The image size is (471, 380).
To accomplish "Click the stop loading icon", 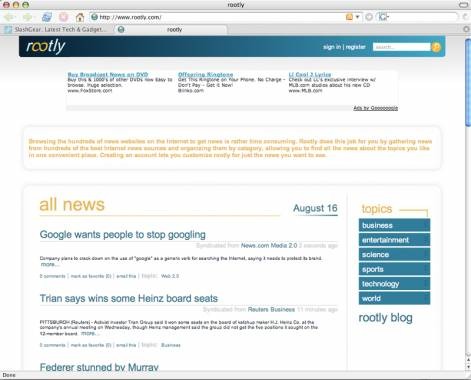I will [63, 17].
